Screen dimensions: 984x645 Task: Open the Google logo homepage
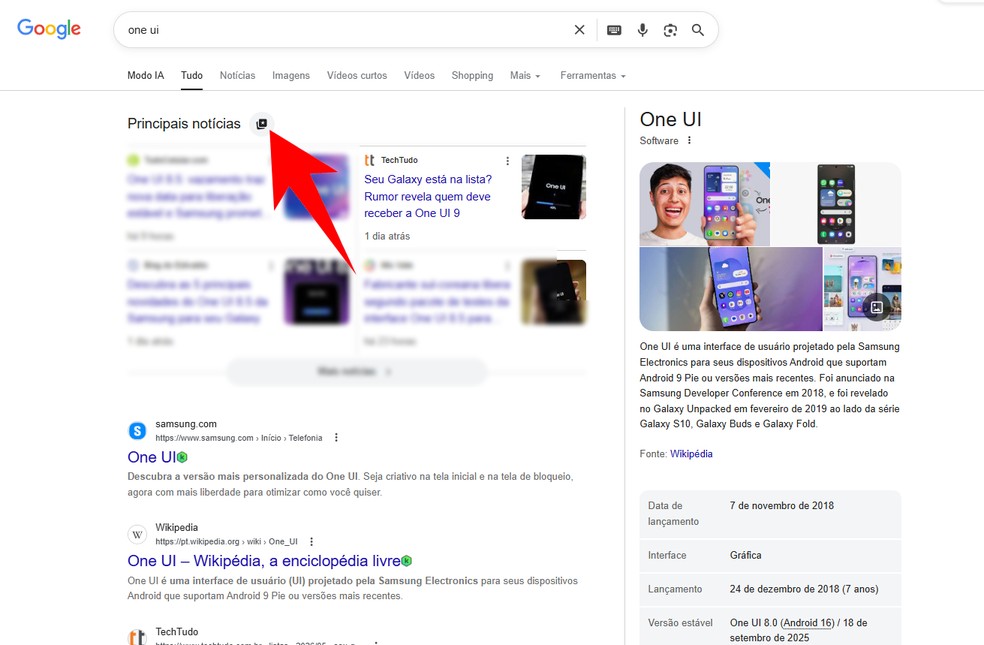(x=49, y=28)
